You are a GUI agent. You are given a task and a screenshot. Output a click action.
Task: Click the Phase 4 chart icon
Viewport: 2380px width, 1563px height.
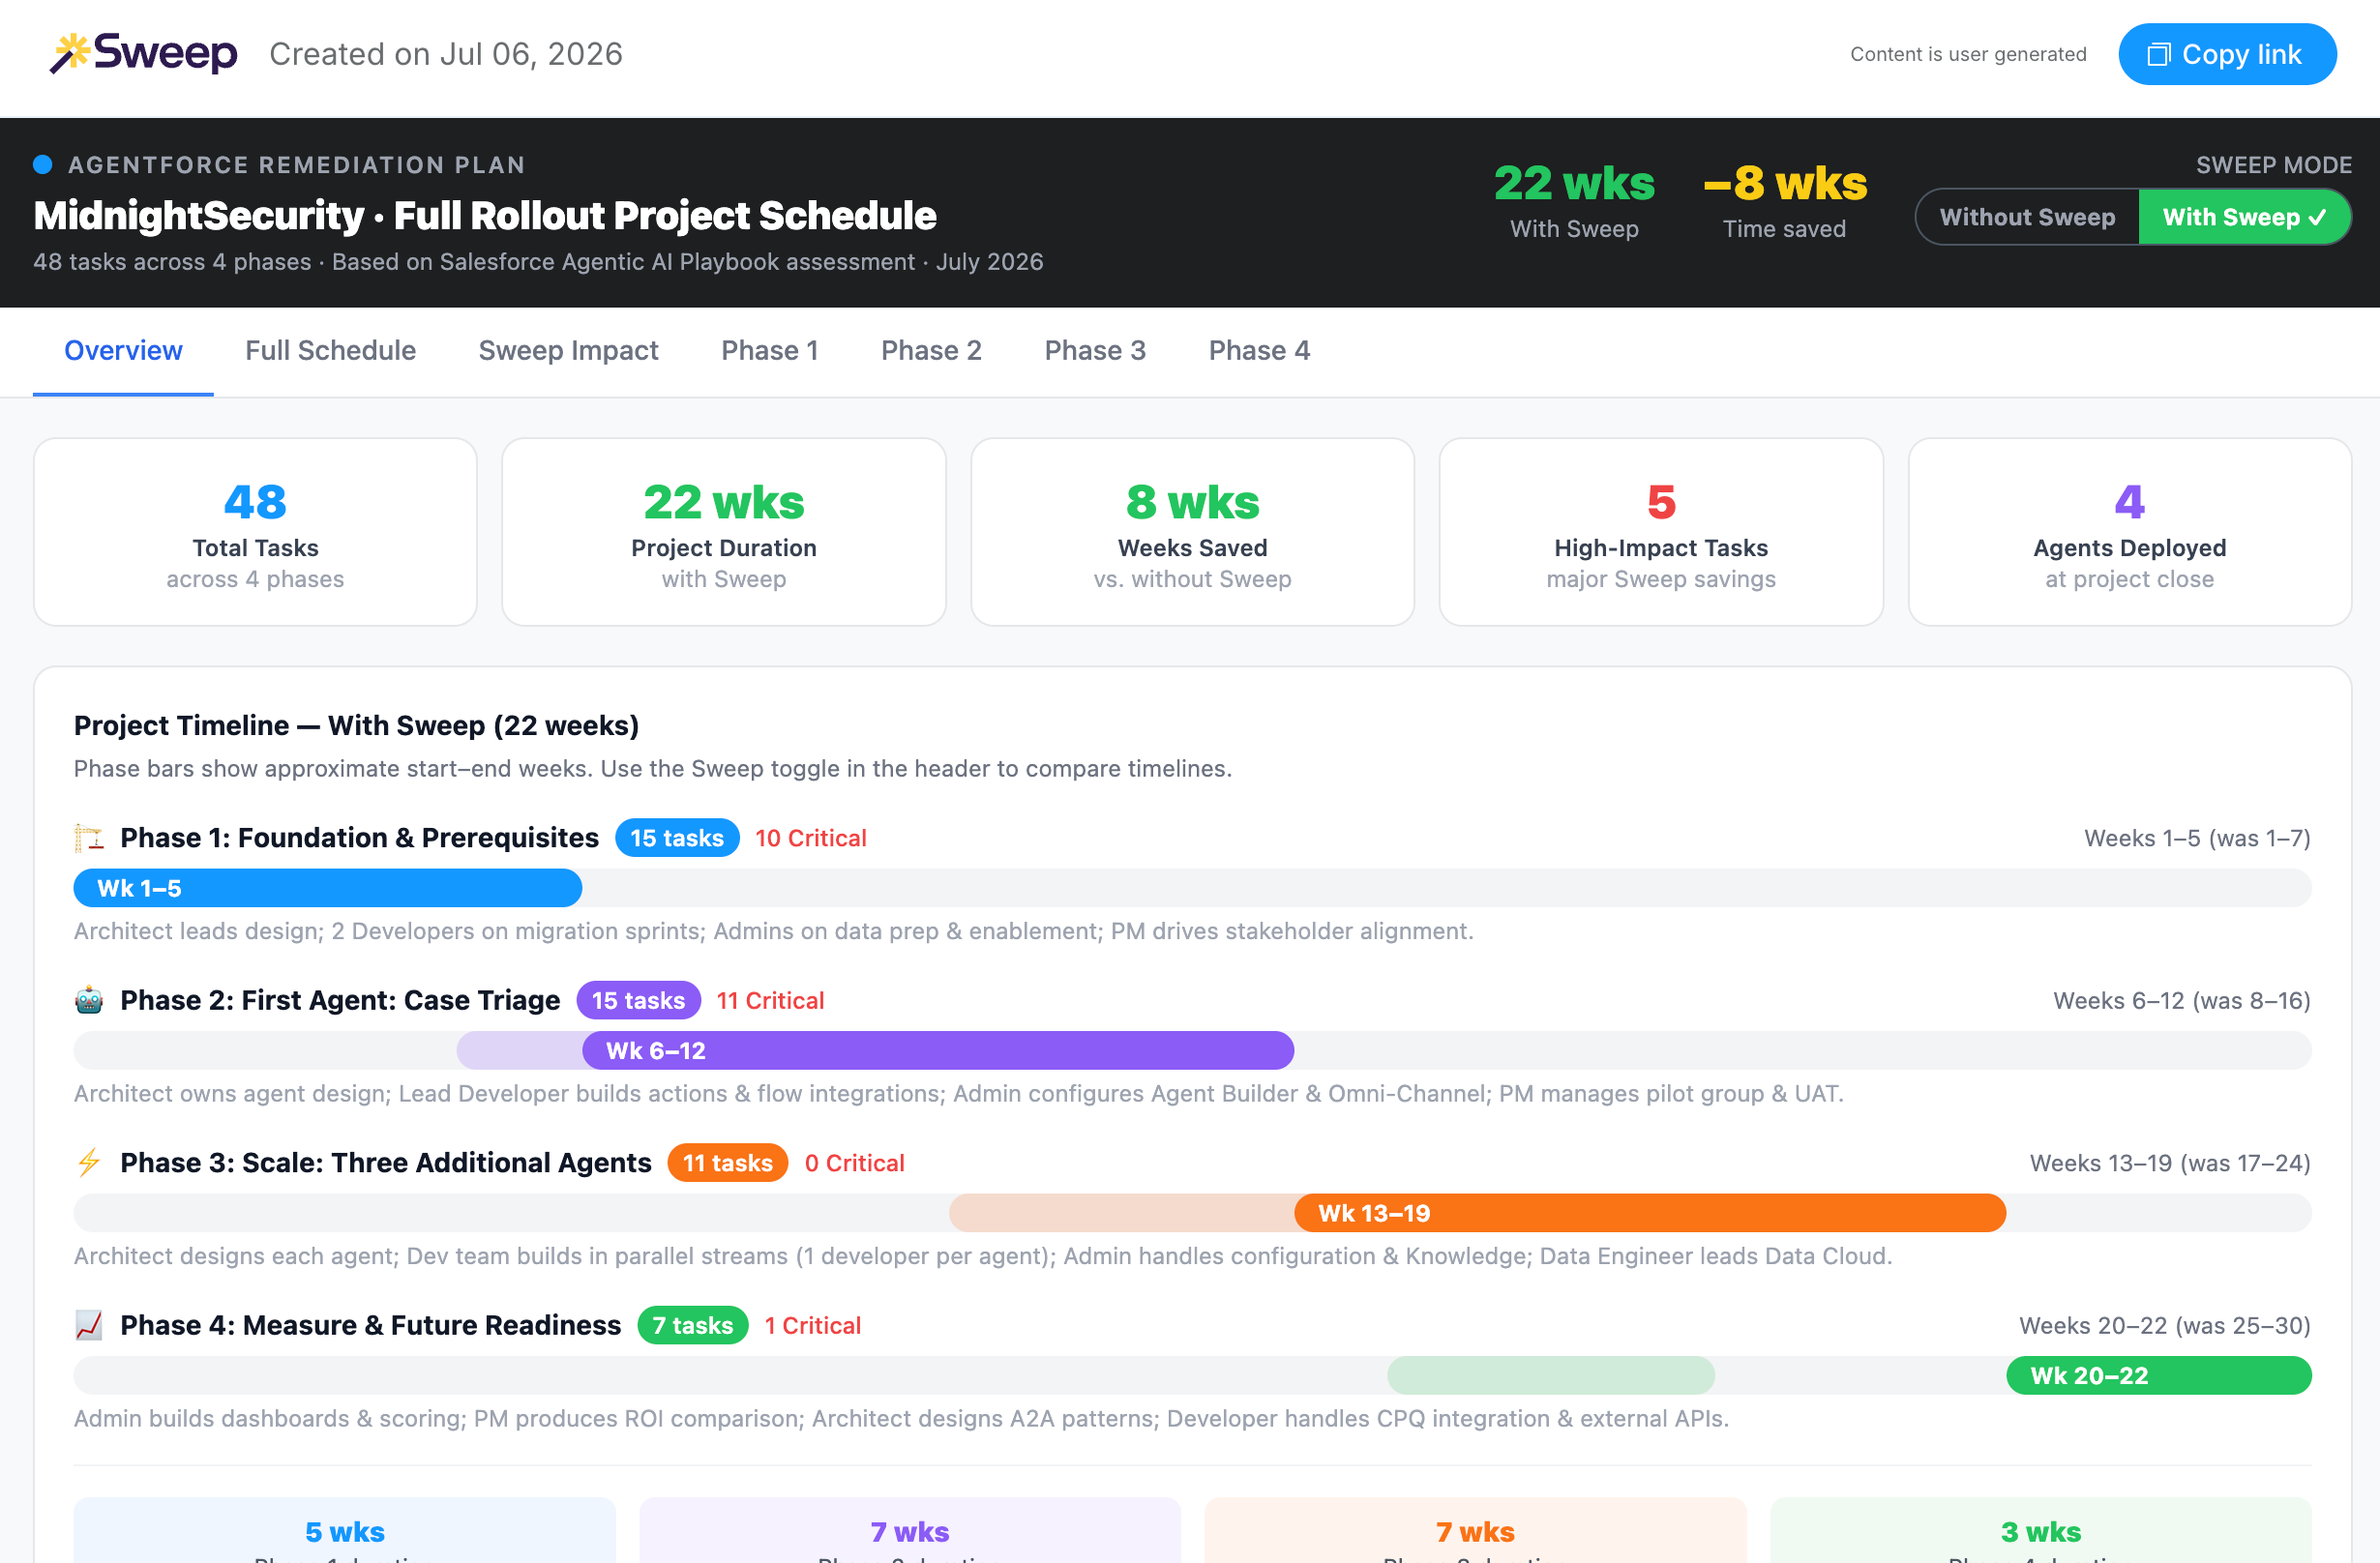(89, 1325)
